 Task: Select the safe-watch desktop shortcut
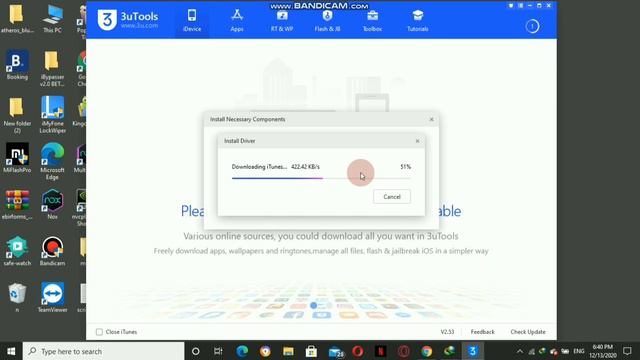coord(17,251)
